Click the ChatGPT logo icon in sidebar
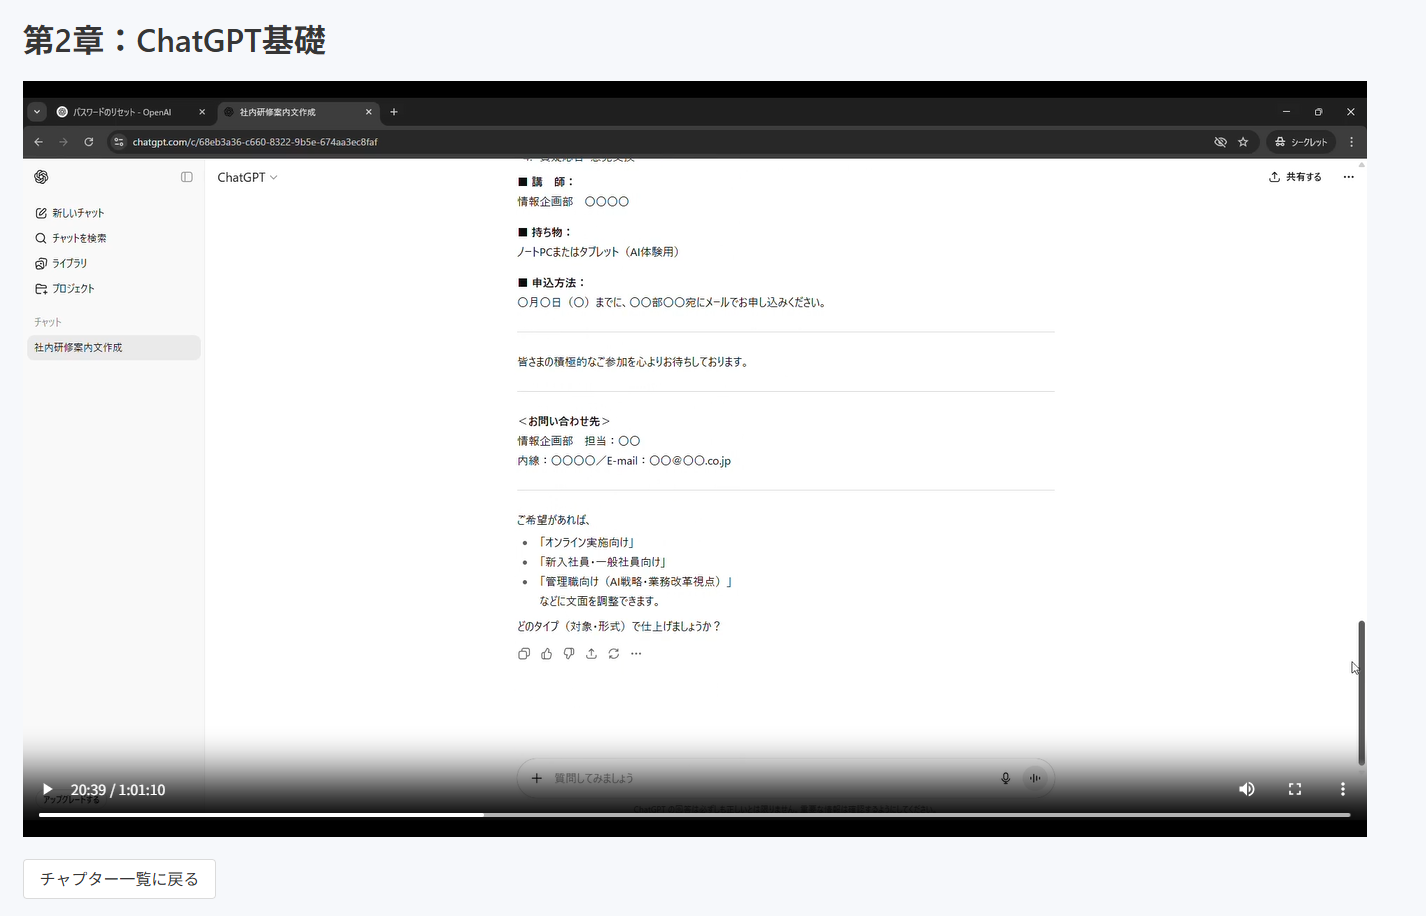The width and height of the screenshot is (1426, 916). pyautogui.click(x=41, y=177)
